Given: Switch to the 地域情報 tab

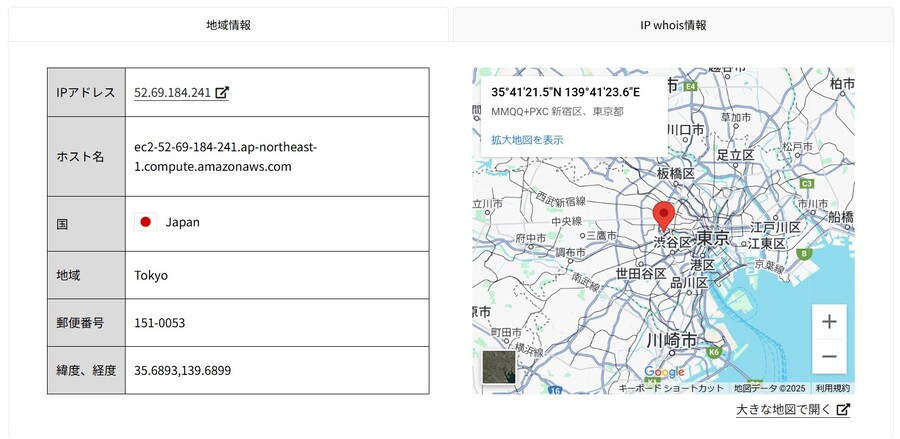Looking at the screenshot, I should click(228, 25).
